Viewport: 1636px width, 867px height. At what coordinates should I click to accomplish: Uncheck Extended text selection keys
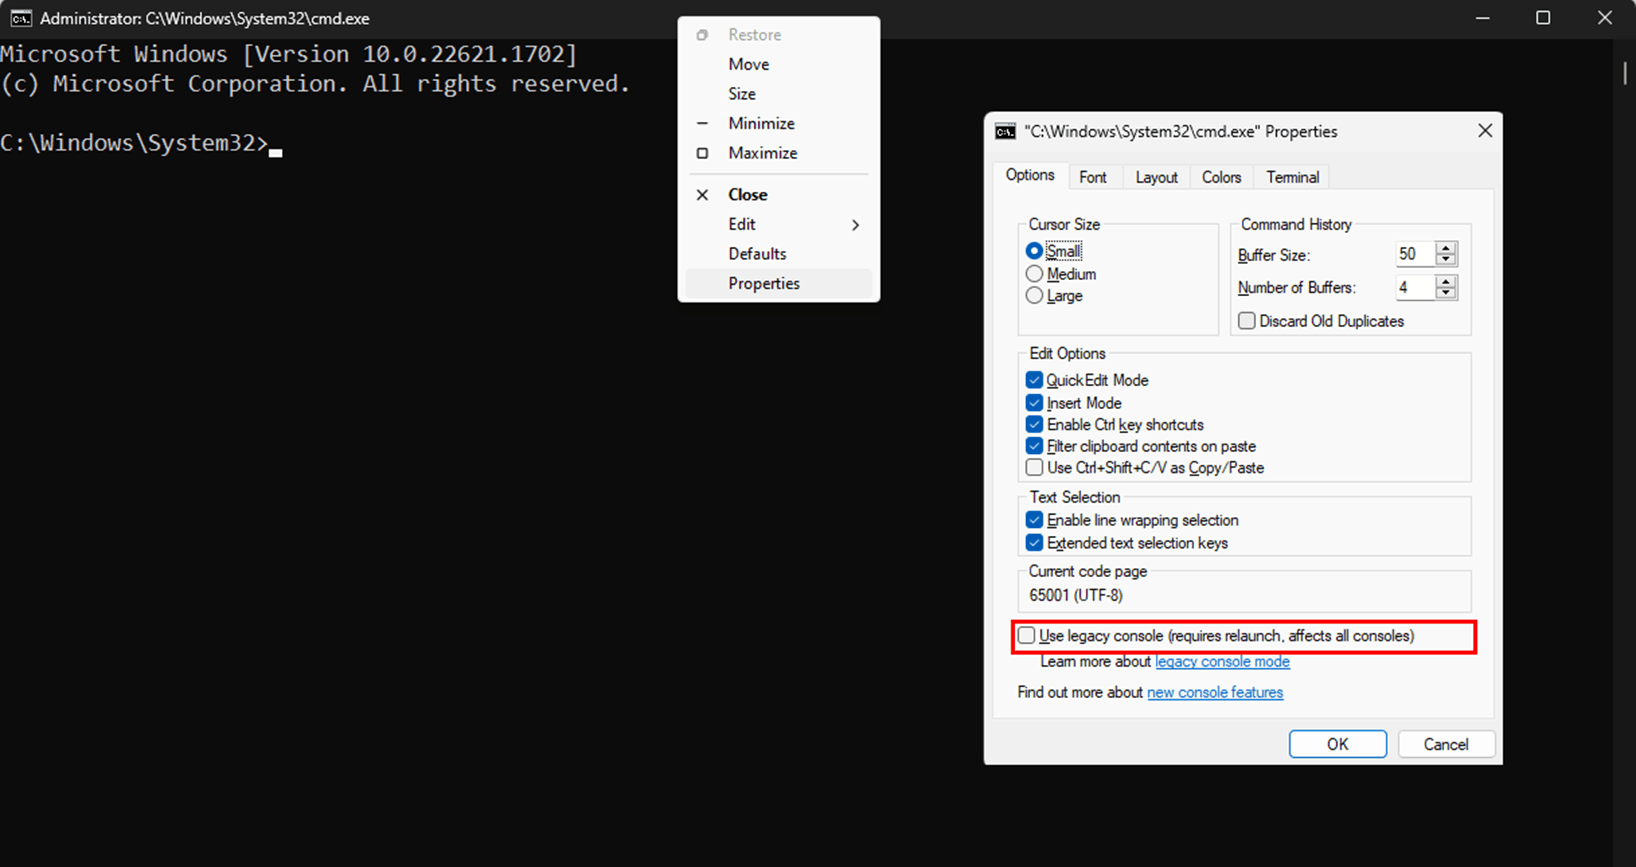(x=1034, y=543)
